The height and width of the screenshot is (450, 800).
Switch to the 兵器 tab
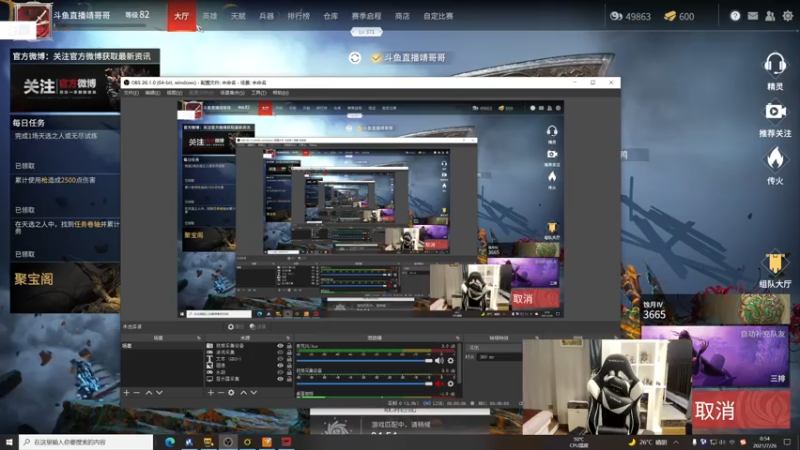(x=266, y=16)
